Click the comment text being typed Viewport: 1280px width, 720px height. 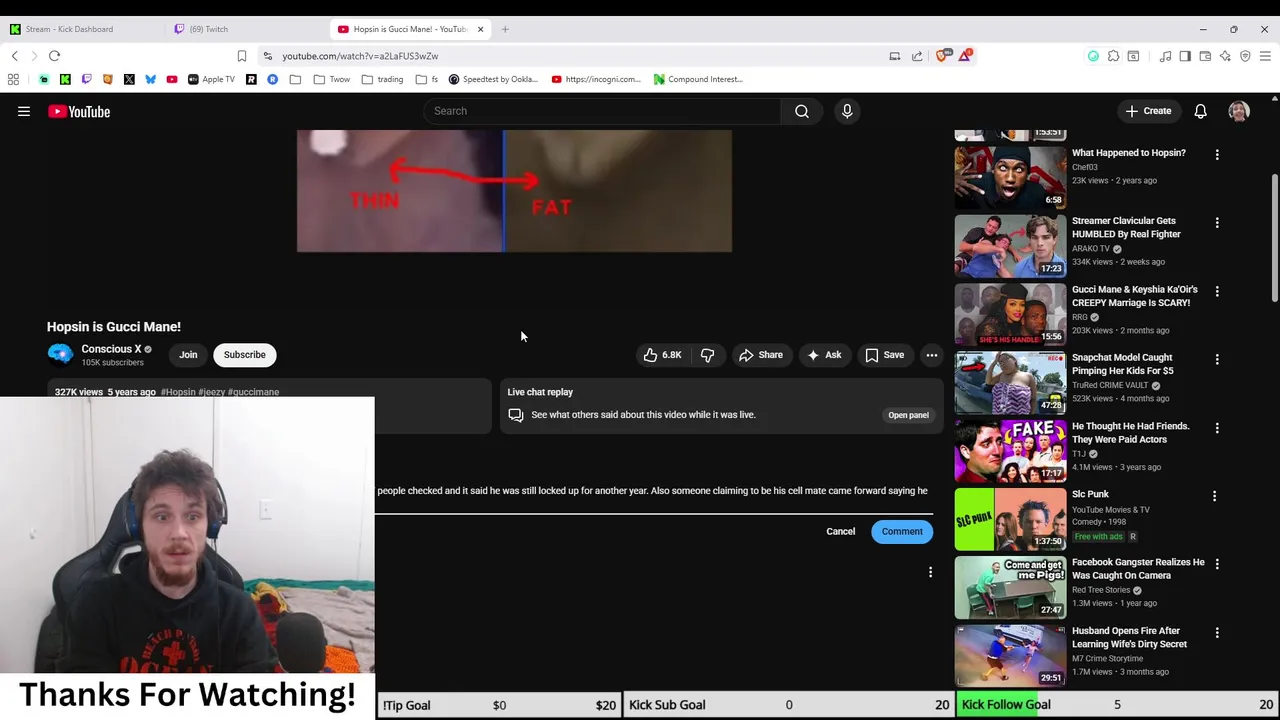tap(653, 491)
